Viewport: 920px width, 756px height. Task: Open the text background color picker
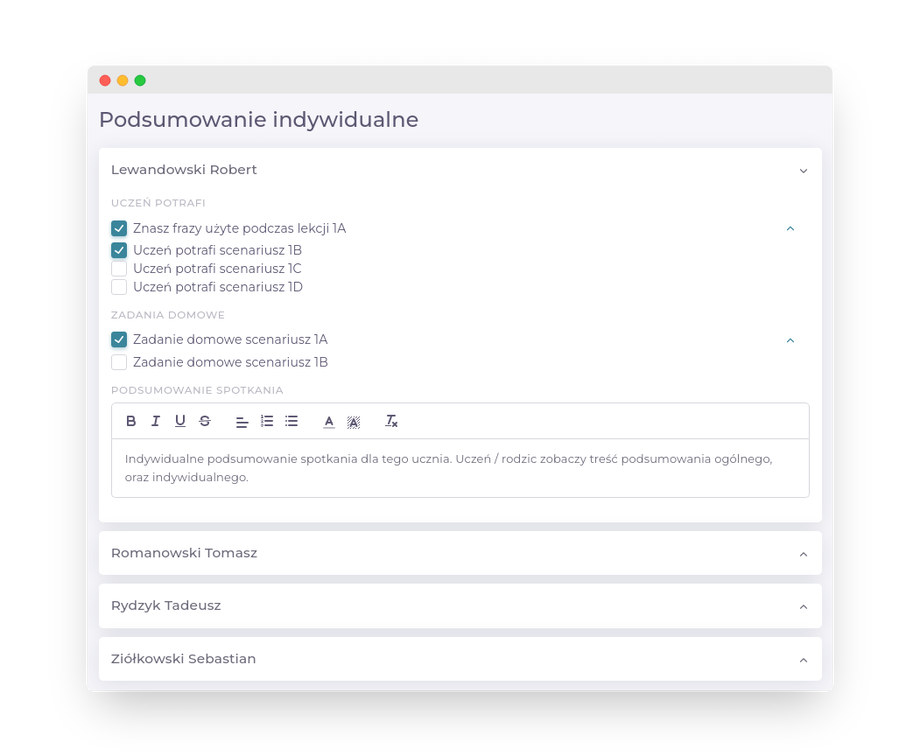[353, 422]
